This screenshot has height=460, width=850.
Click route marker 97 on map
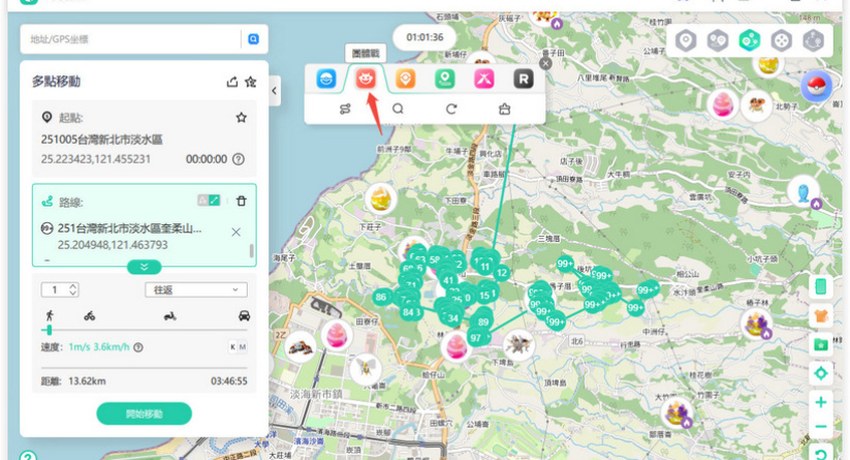(475, 338)
